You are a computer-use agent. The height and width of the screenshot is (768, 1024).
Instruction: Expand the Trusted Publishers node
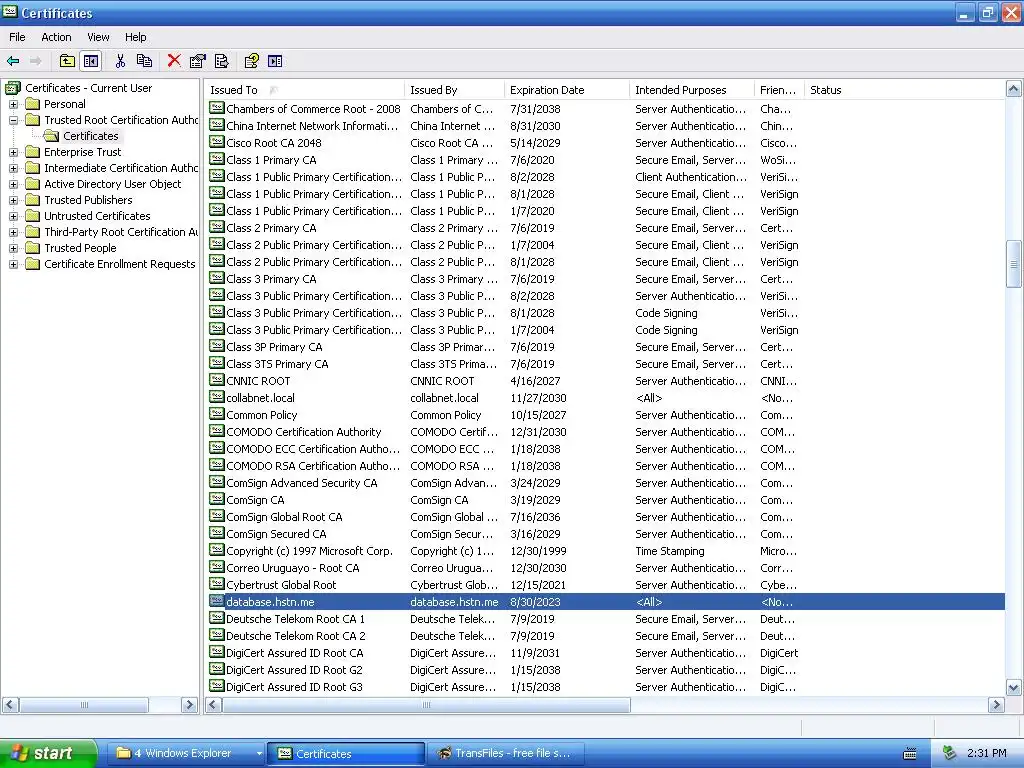point(13,200)
